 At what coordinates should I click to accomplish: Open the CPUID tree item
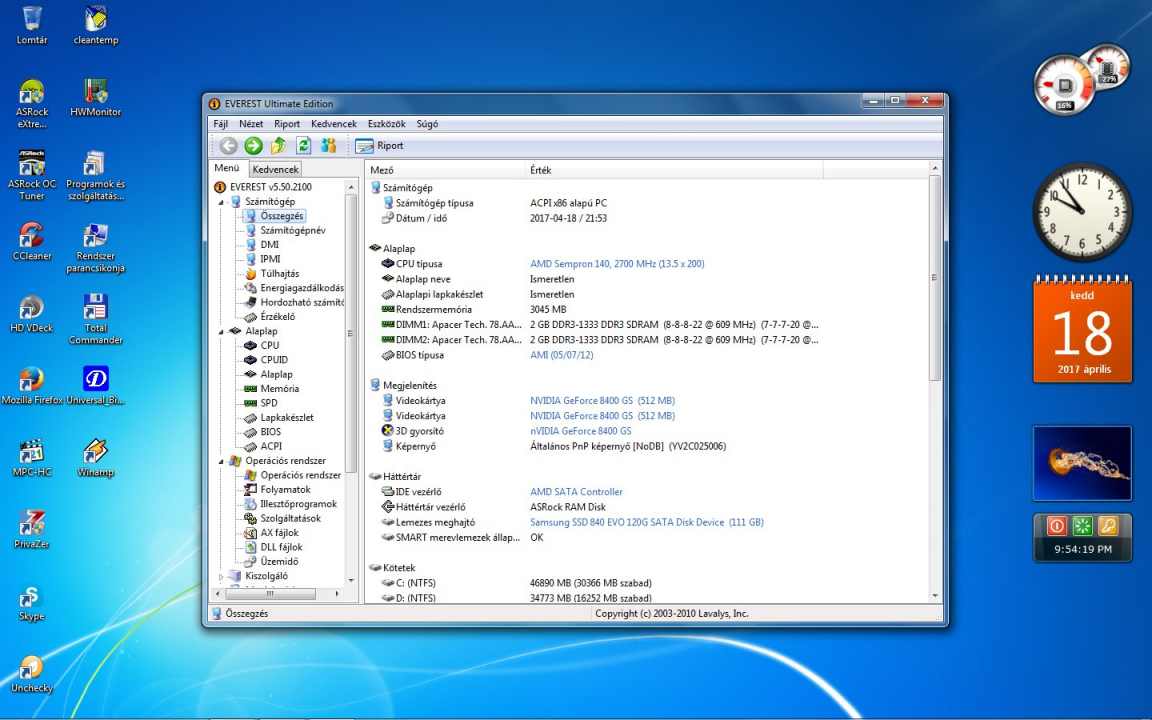(x=274, y=360)
